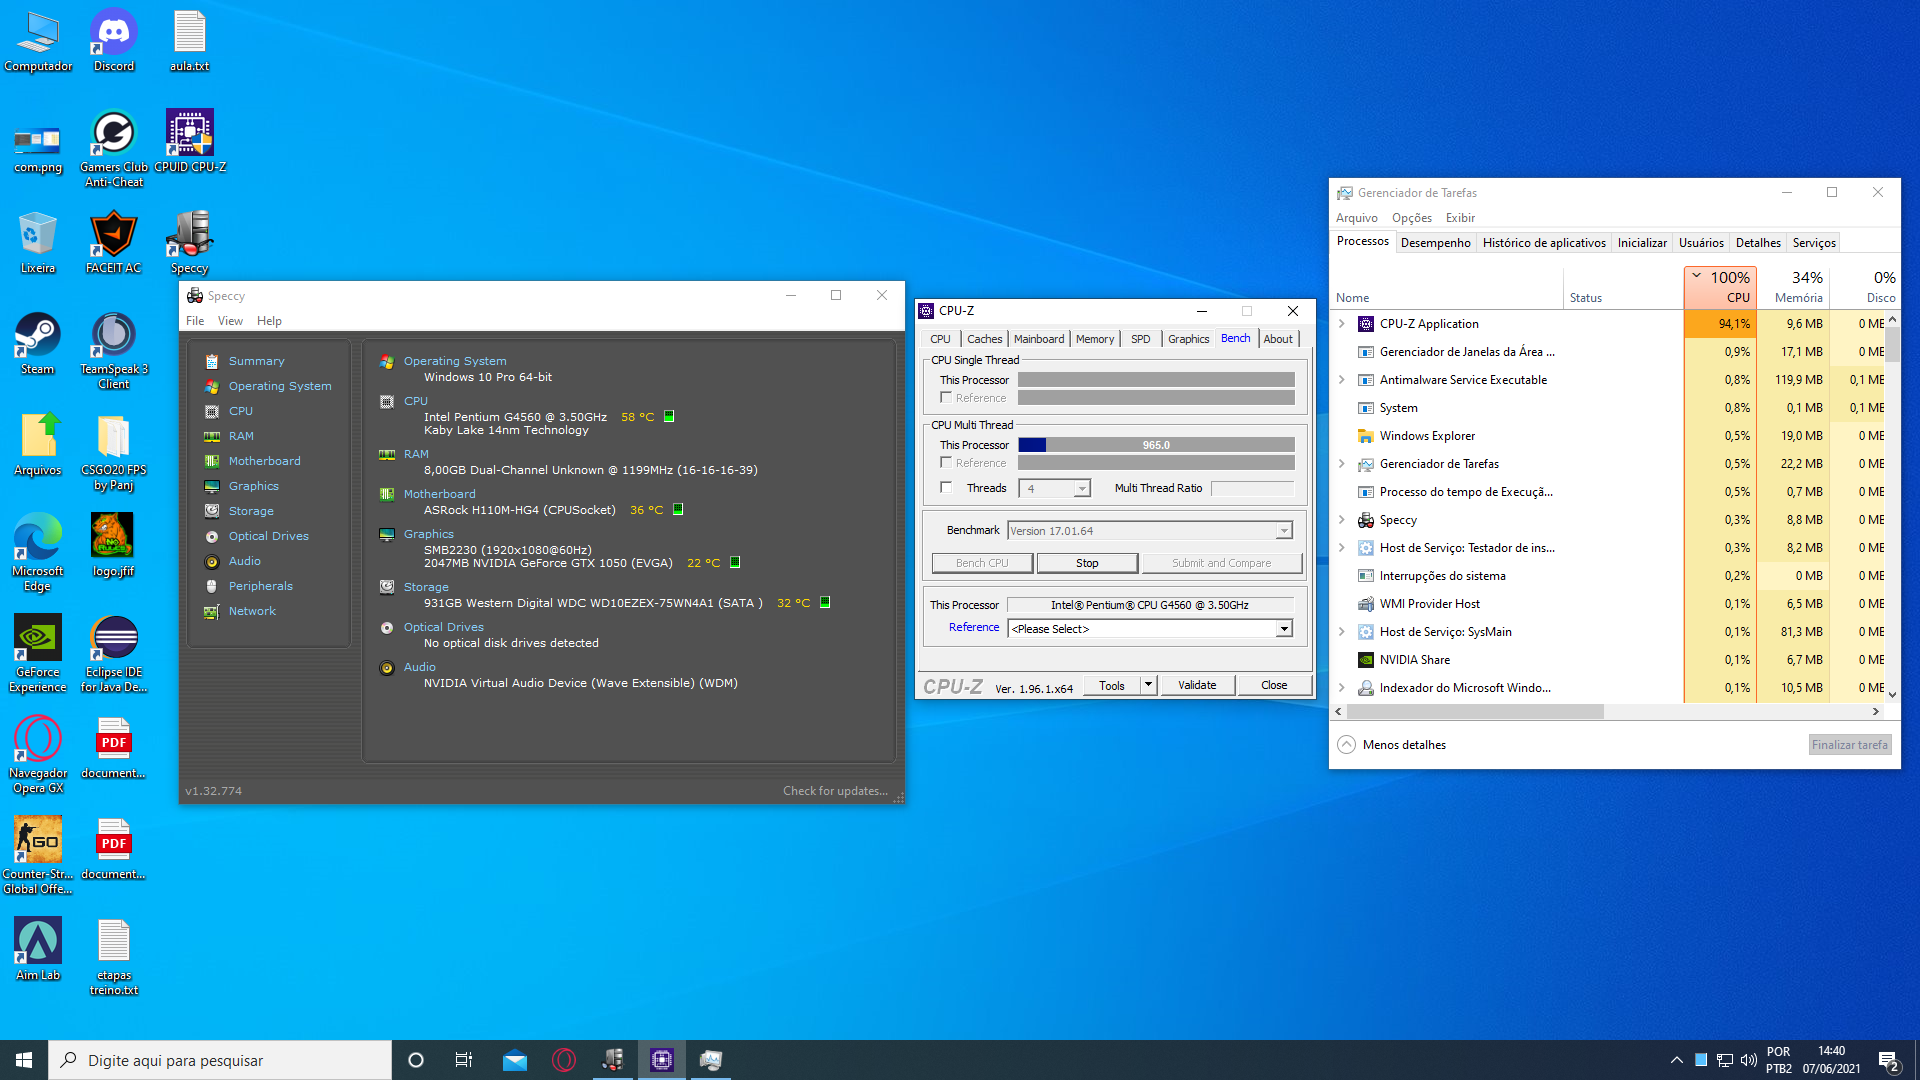This screenshot has height=1080, width=1920.
Task: Click the Task Manager horizontal scrollbar
Action: (1475, 712)
